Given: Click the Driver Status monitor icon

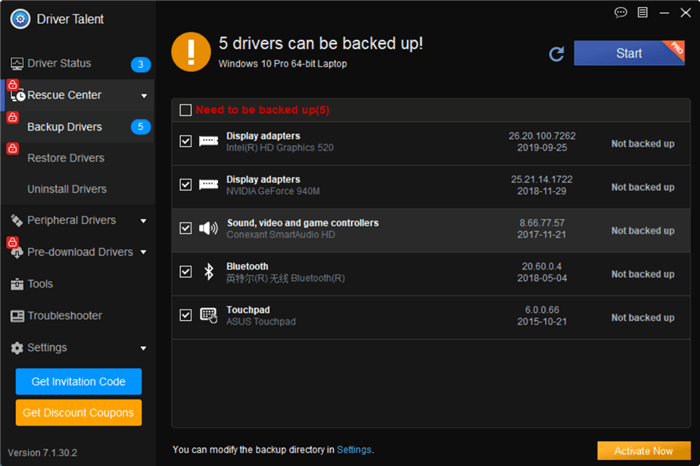Looking at the screenshot, I should [17, 64].
